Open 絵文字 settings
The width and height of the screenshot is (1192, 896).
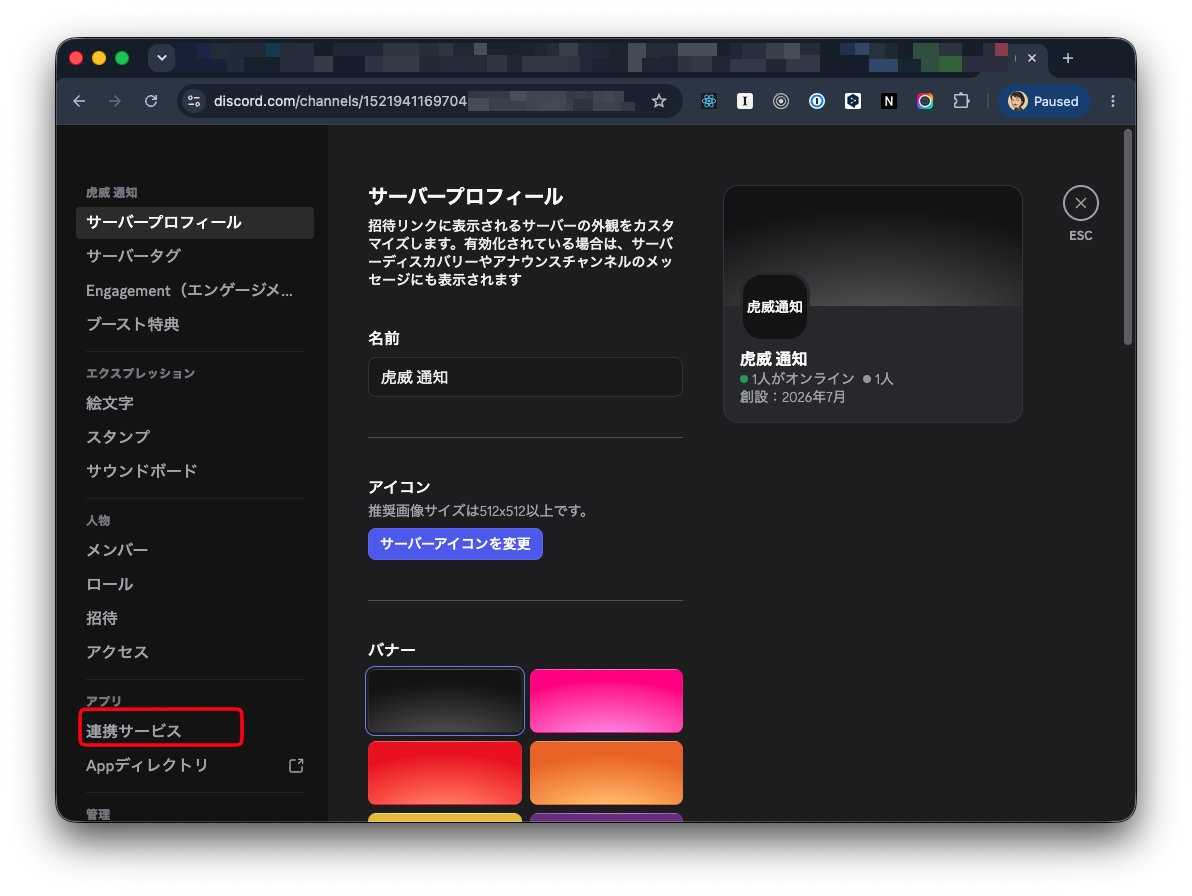tap(195, 404)
